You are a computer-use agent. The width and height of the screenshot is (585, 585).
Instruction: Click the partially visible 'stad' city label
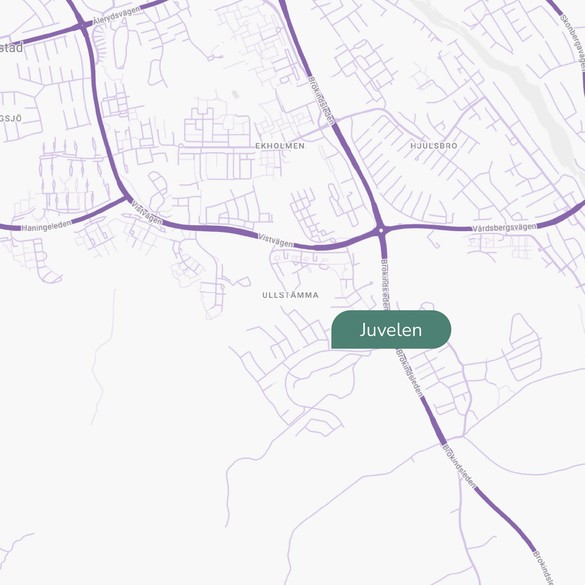point(12,48)
